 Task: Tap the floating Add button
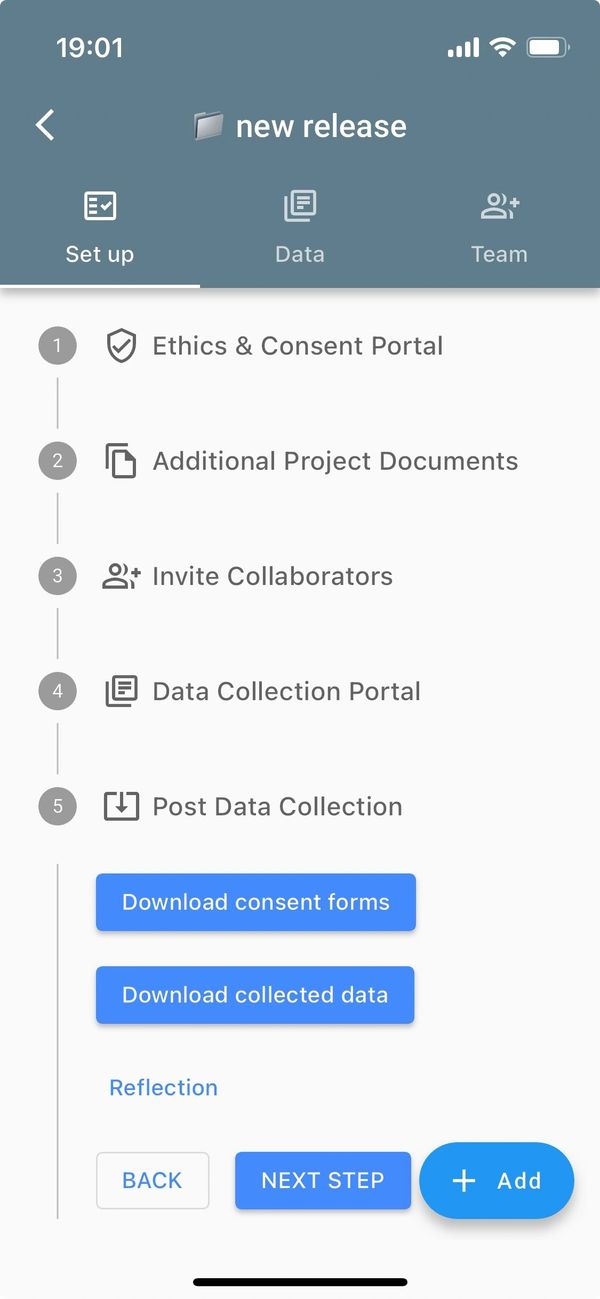tap(497, 1181)
